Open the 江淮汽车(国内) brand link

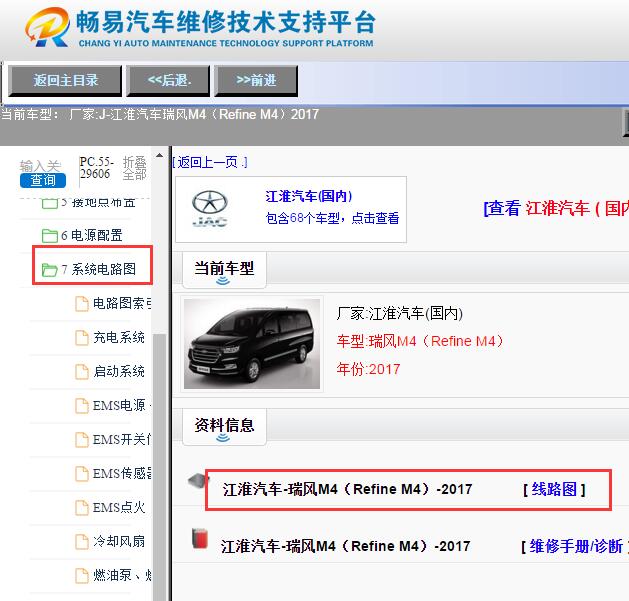tap(308, 196)
